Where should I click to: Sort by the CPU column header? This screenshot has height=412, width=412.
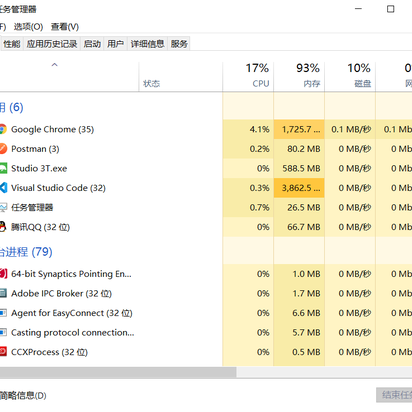click(248, 77)
